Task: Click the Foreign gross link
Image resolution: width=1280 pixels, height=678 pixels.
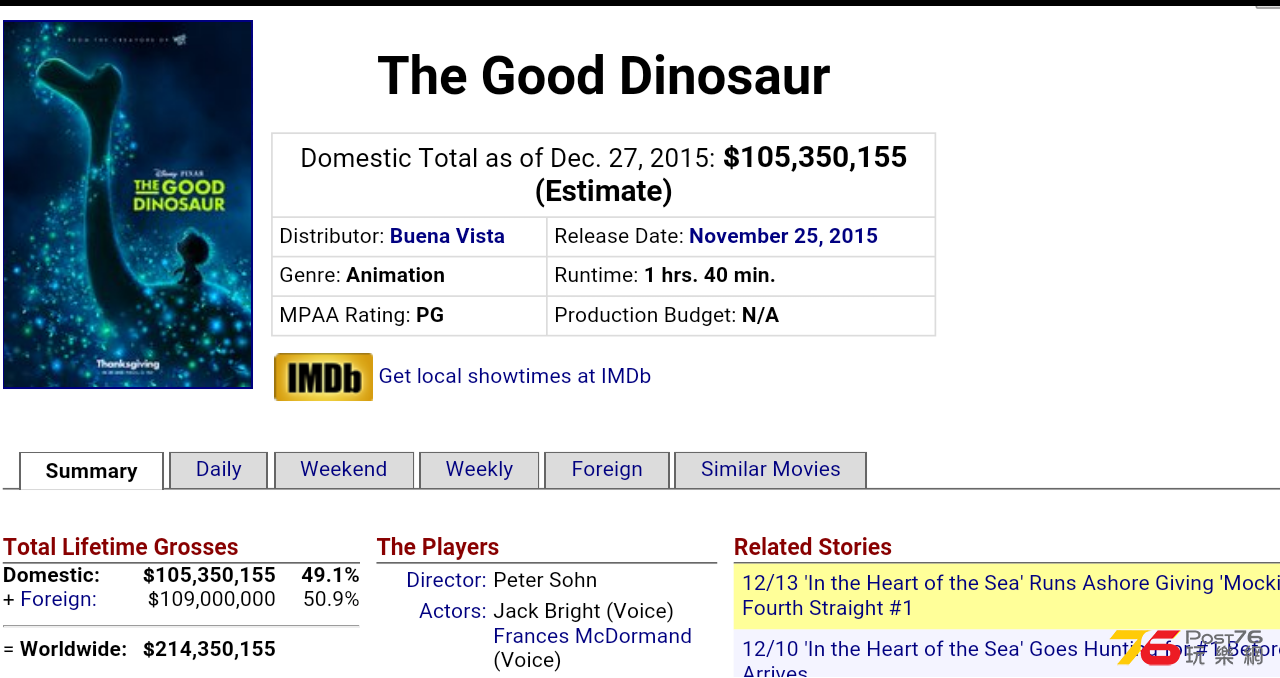Action: pyautogui.click(x=58, y=599)
